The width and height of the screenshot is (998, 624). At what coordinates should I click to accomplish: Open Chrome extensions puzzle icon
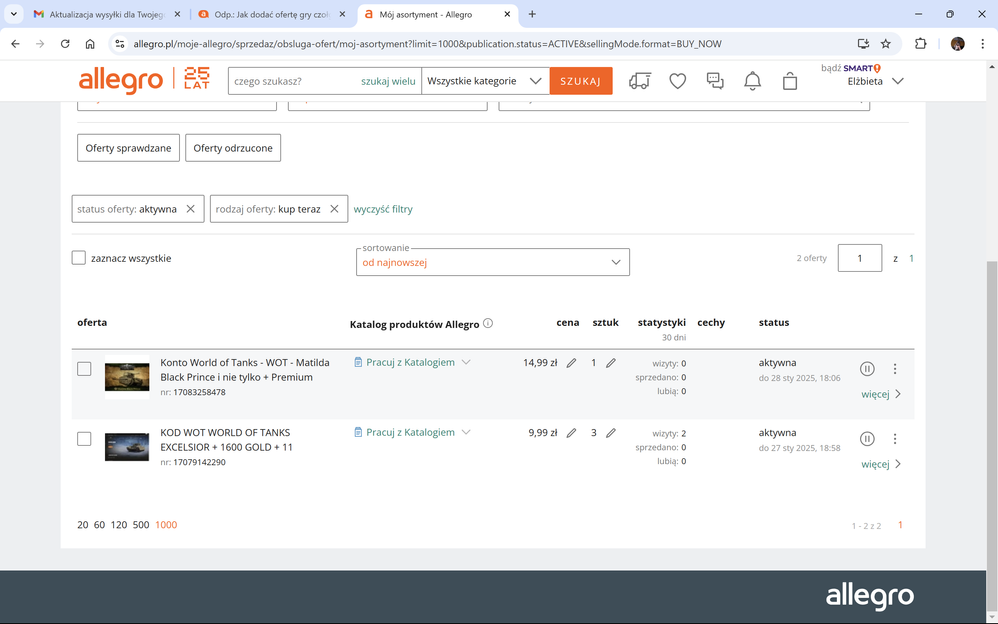pyautogui.click(x=920, y=44)
